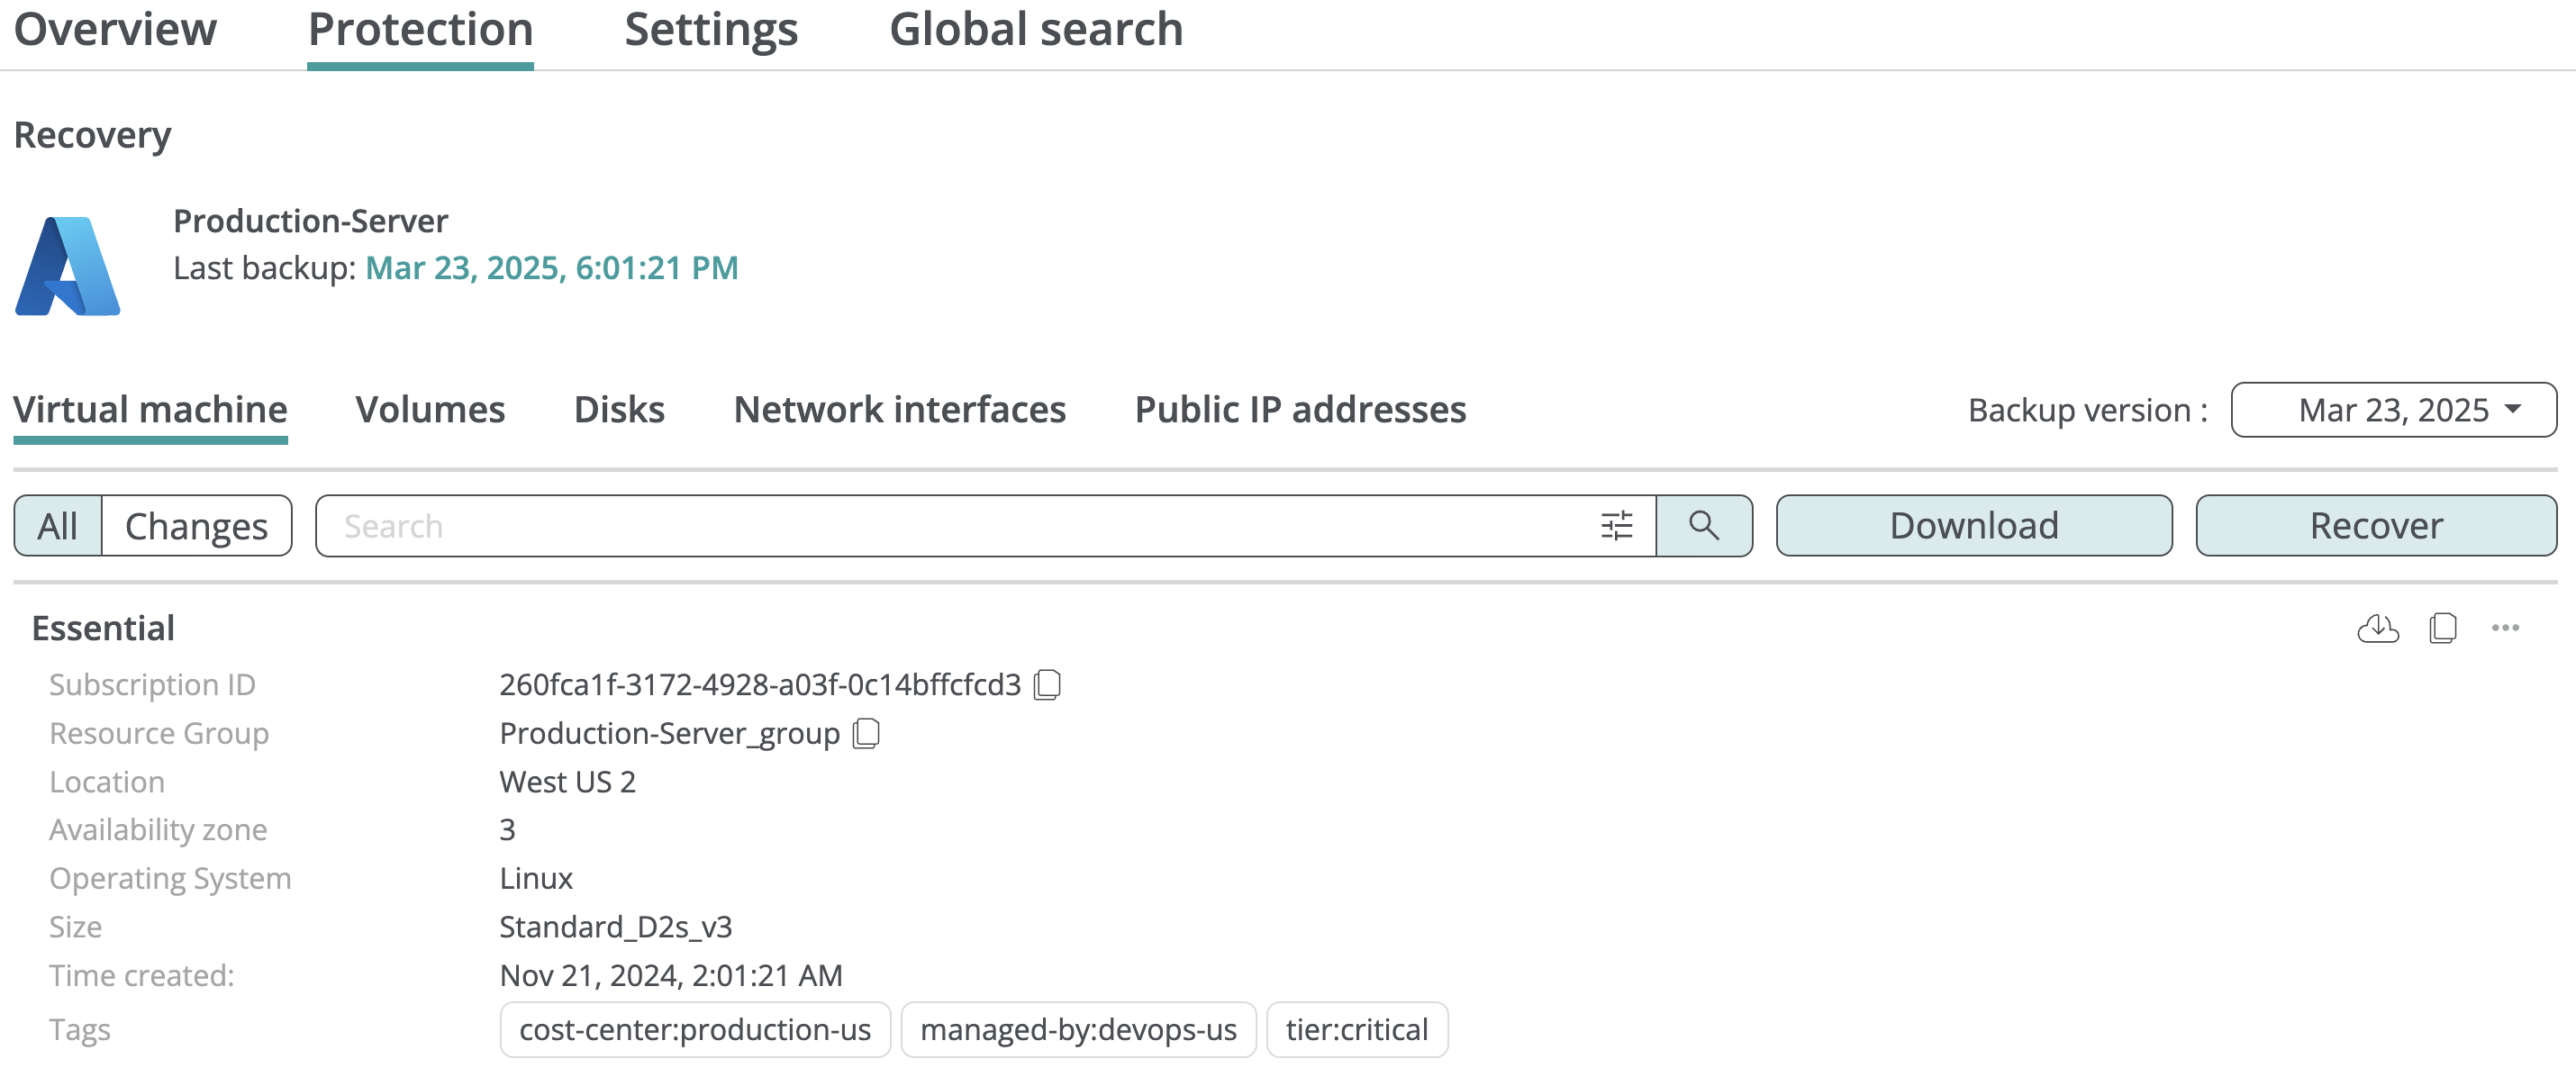This screenshot has height=1068, width=2576.
Task: Click the cloud download icon in Essential
Action: pos(2378,629)
